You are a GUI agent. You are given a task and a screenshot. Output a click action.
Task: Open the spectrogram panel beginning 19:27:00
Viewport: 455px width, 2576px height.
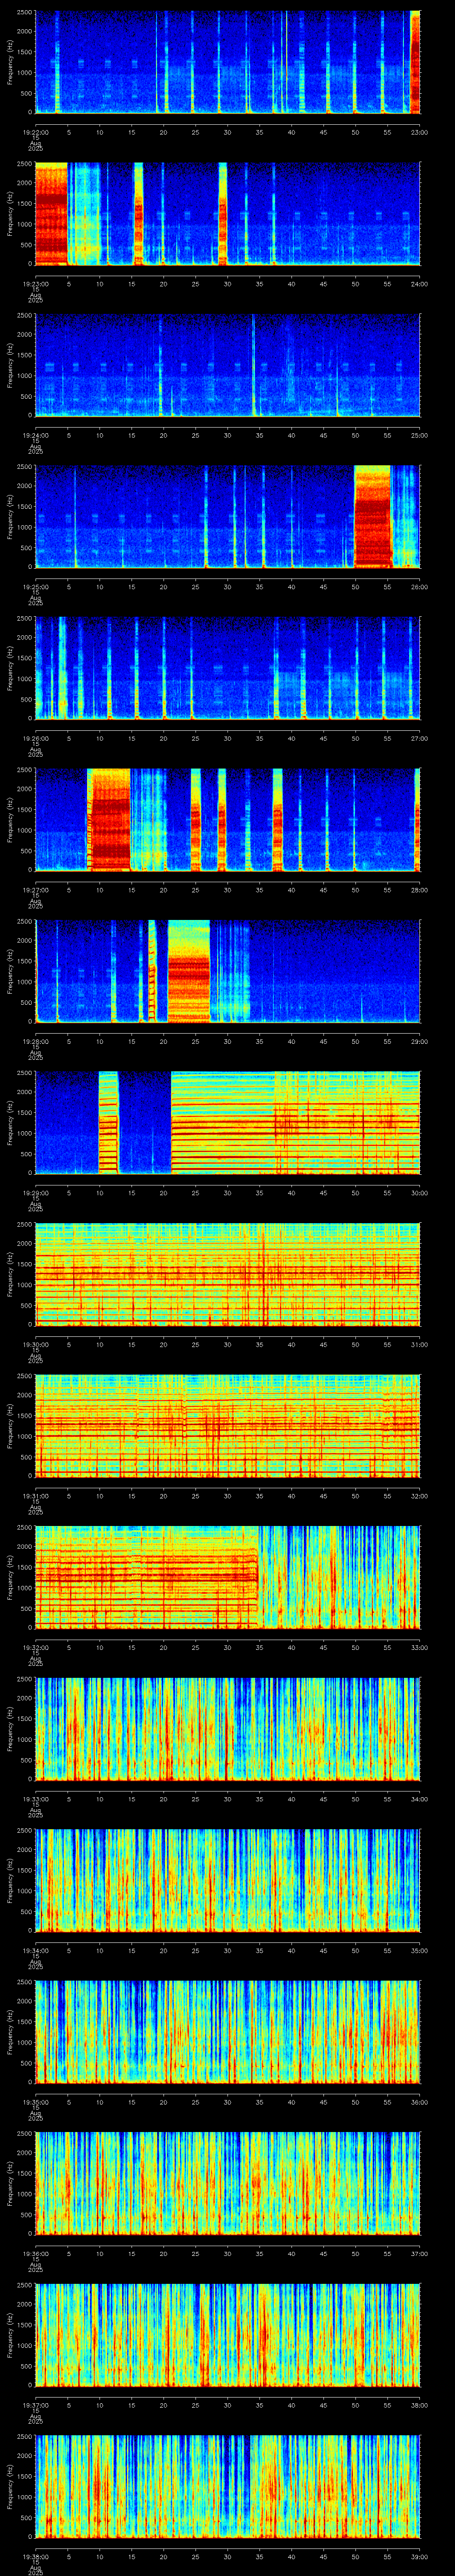click(227, 820)
